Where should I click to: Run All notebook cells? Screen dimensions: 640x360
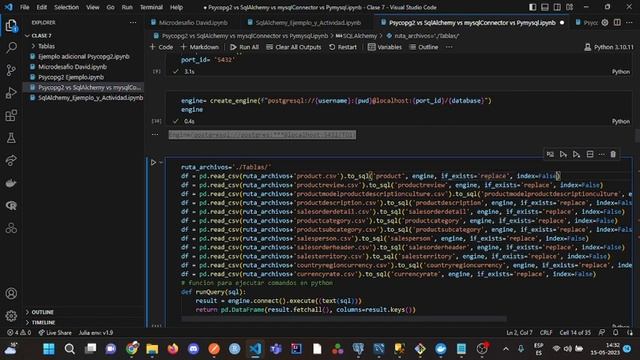pyautogui.click(x=244, y=47)
